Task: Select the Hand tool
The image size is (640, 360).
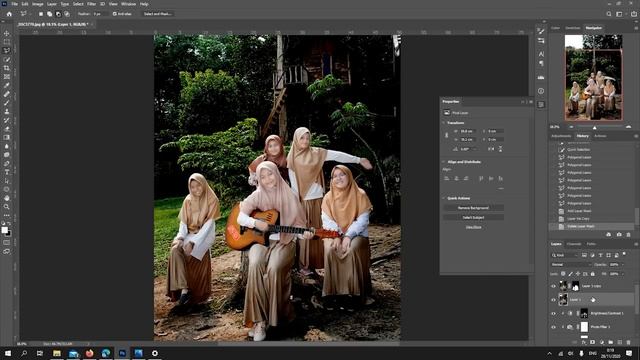Action: pos(7,198)
